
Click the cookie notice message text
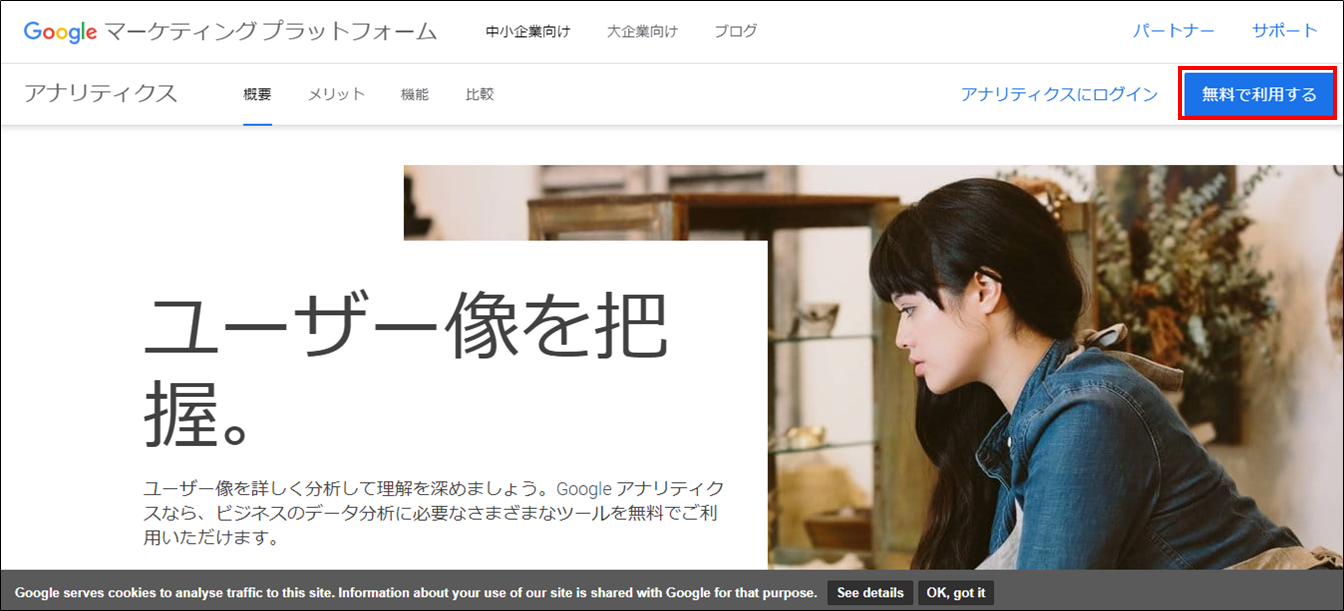click(415, 593)
